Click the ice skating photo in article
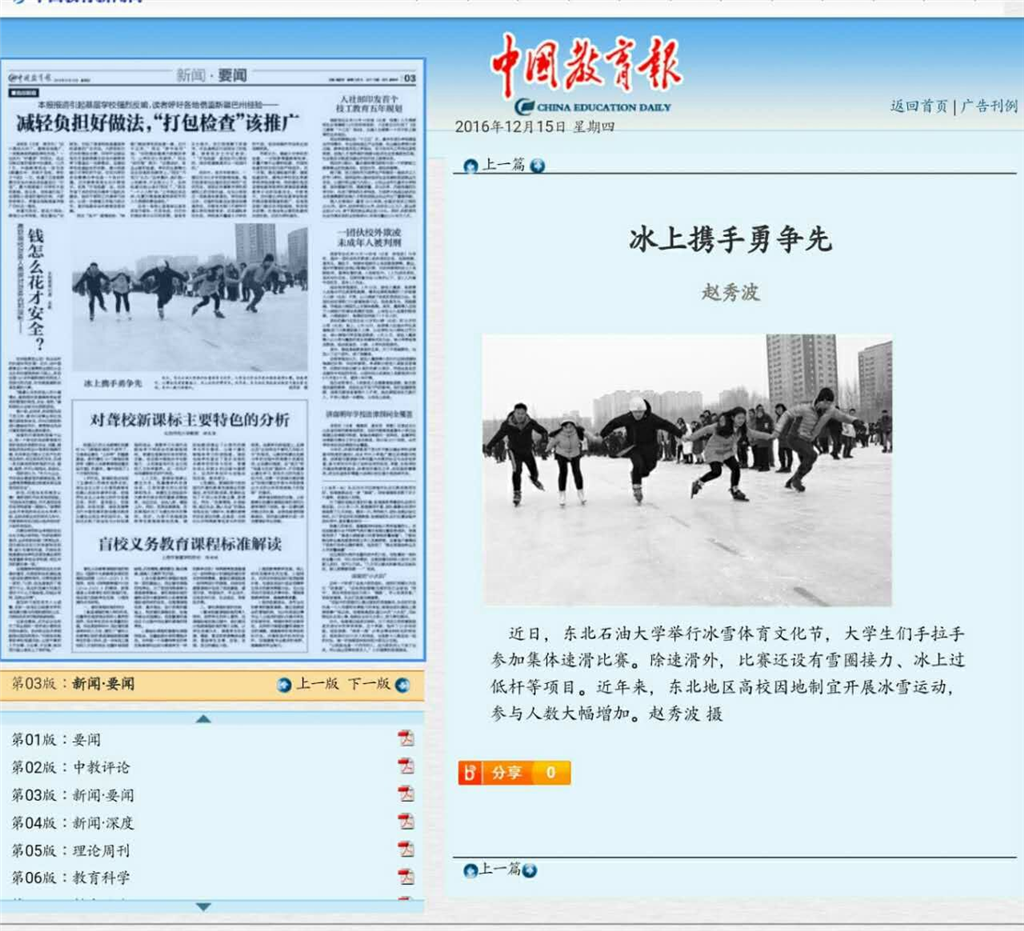1024x931 pixels. click(687, 470)
